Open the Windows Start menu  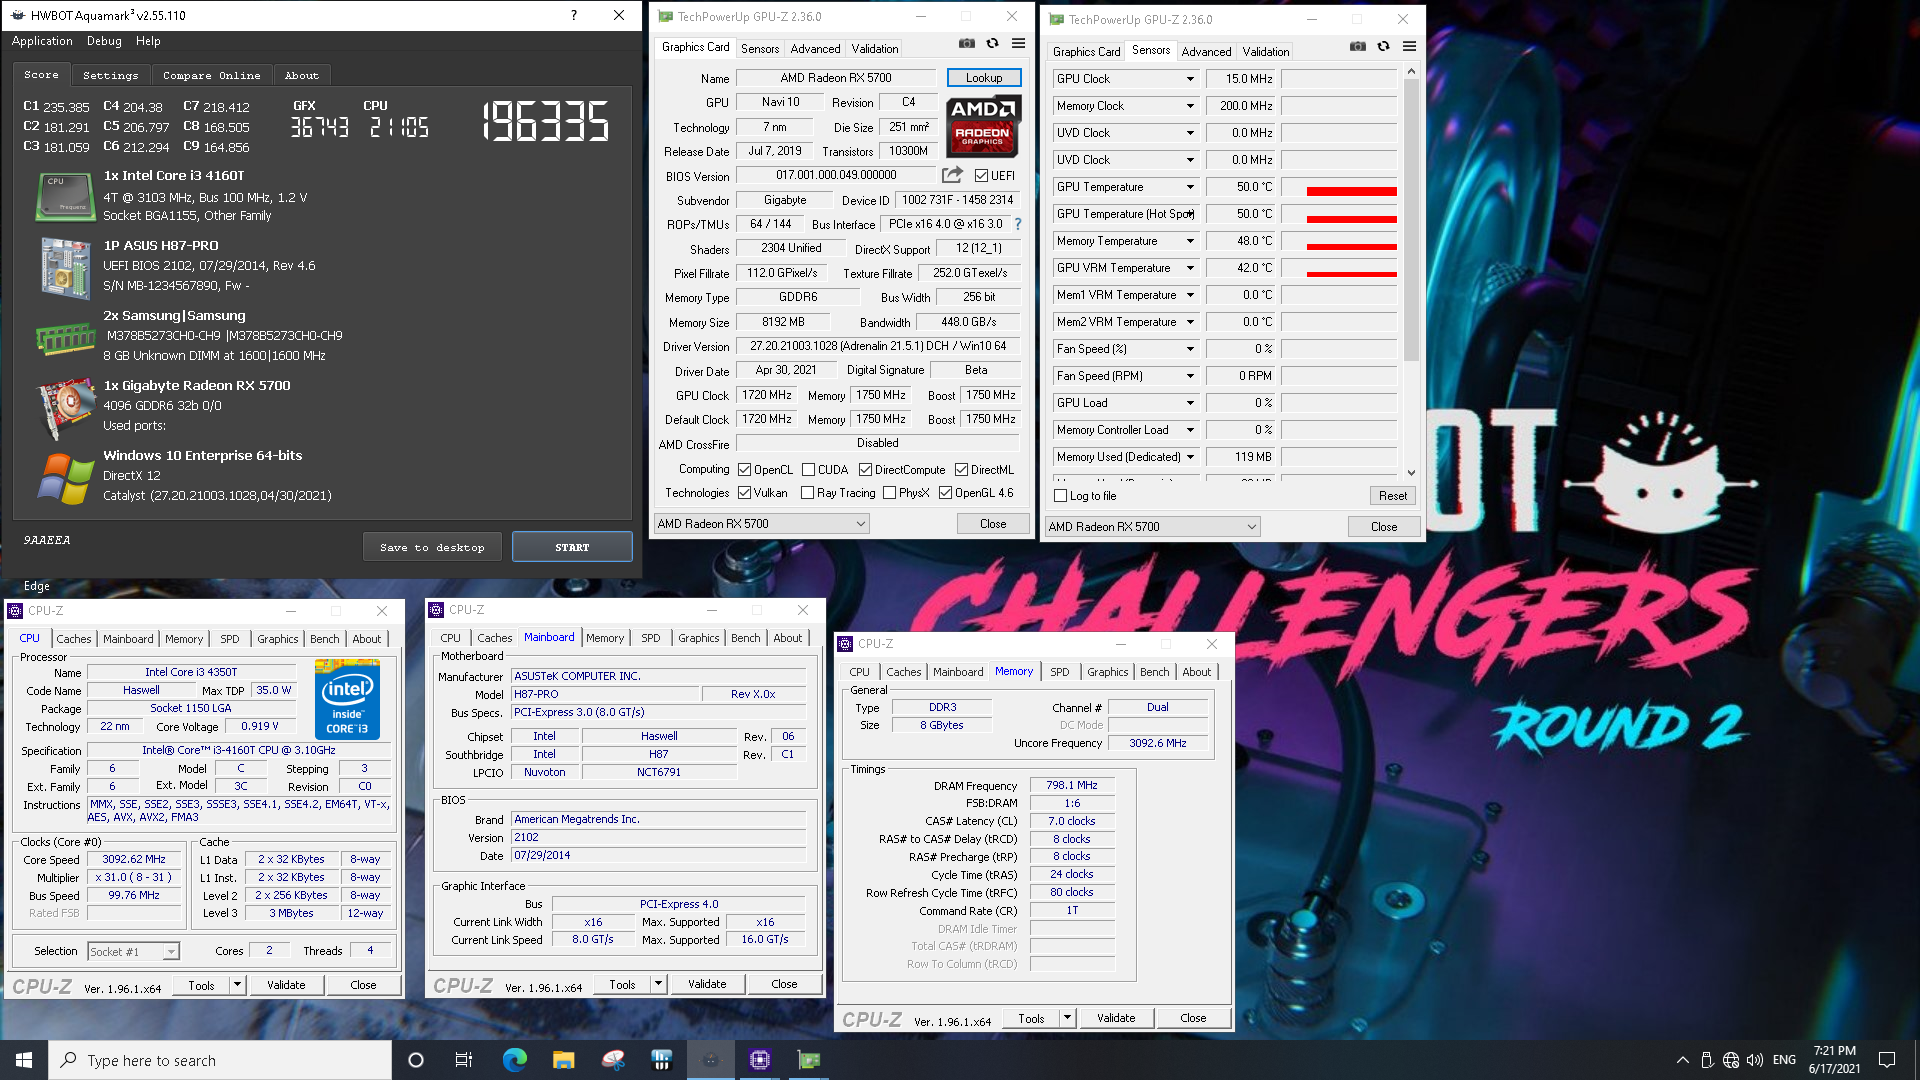24,1060
